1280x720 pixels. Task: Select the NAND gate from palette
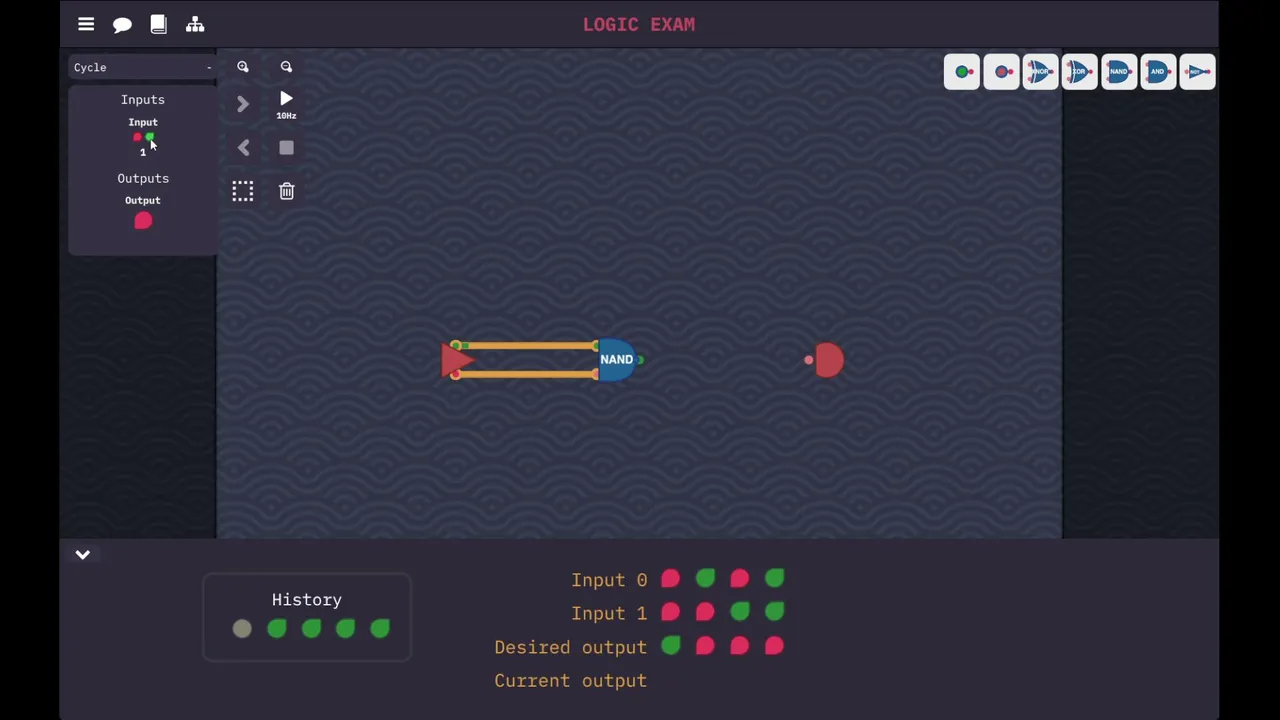[x=1119, y=71]
